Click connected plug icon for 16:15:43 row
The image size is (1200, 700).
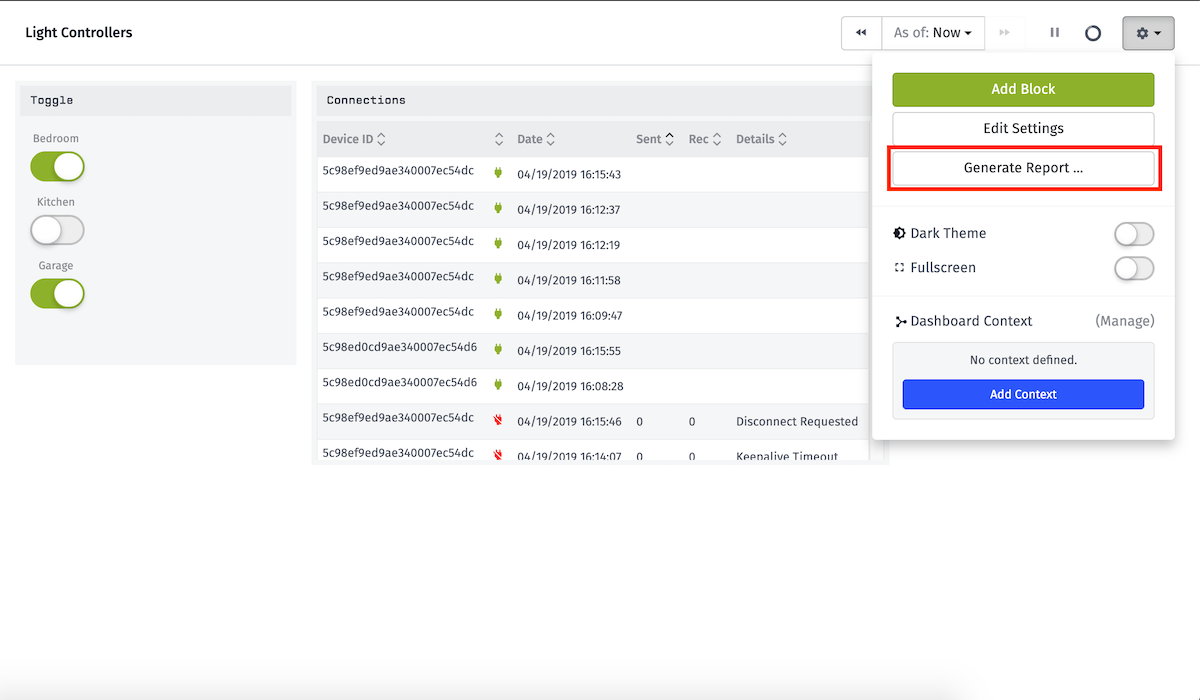[x=498, y=174]
